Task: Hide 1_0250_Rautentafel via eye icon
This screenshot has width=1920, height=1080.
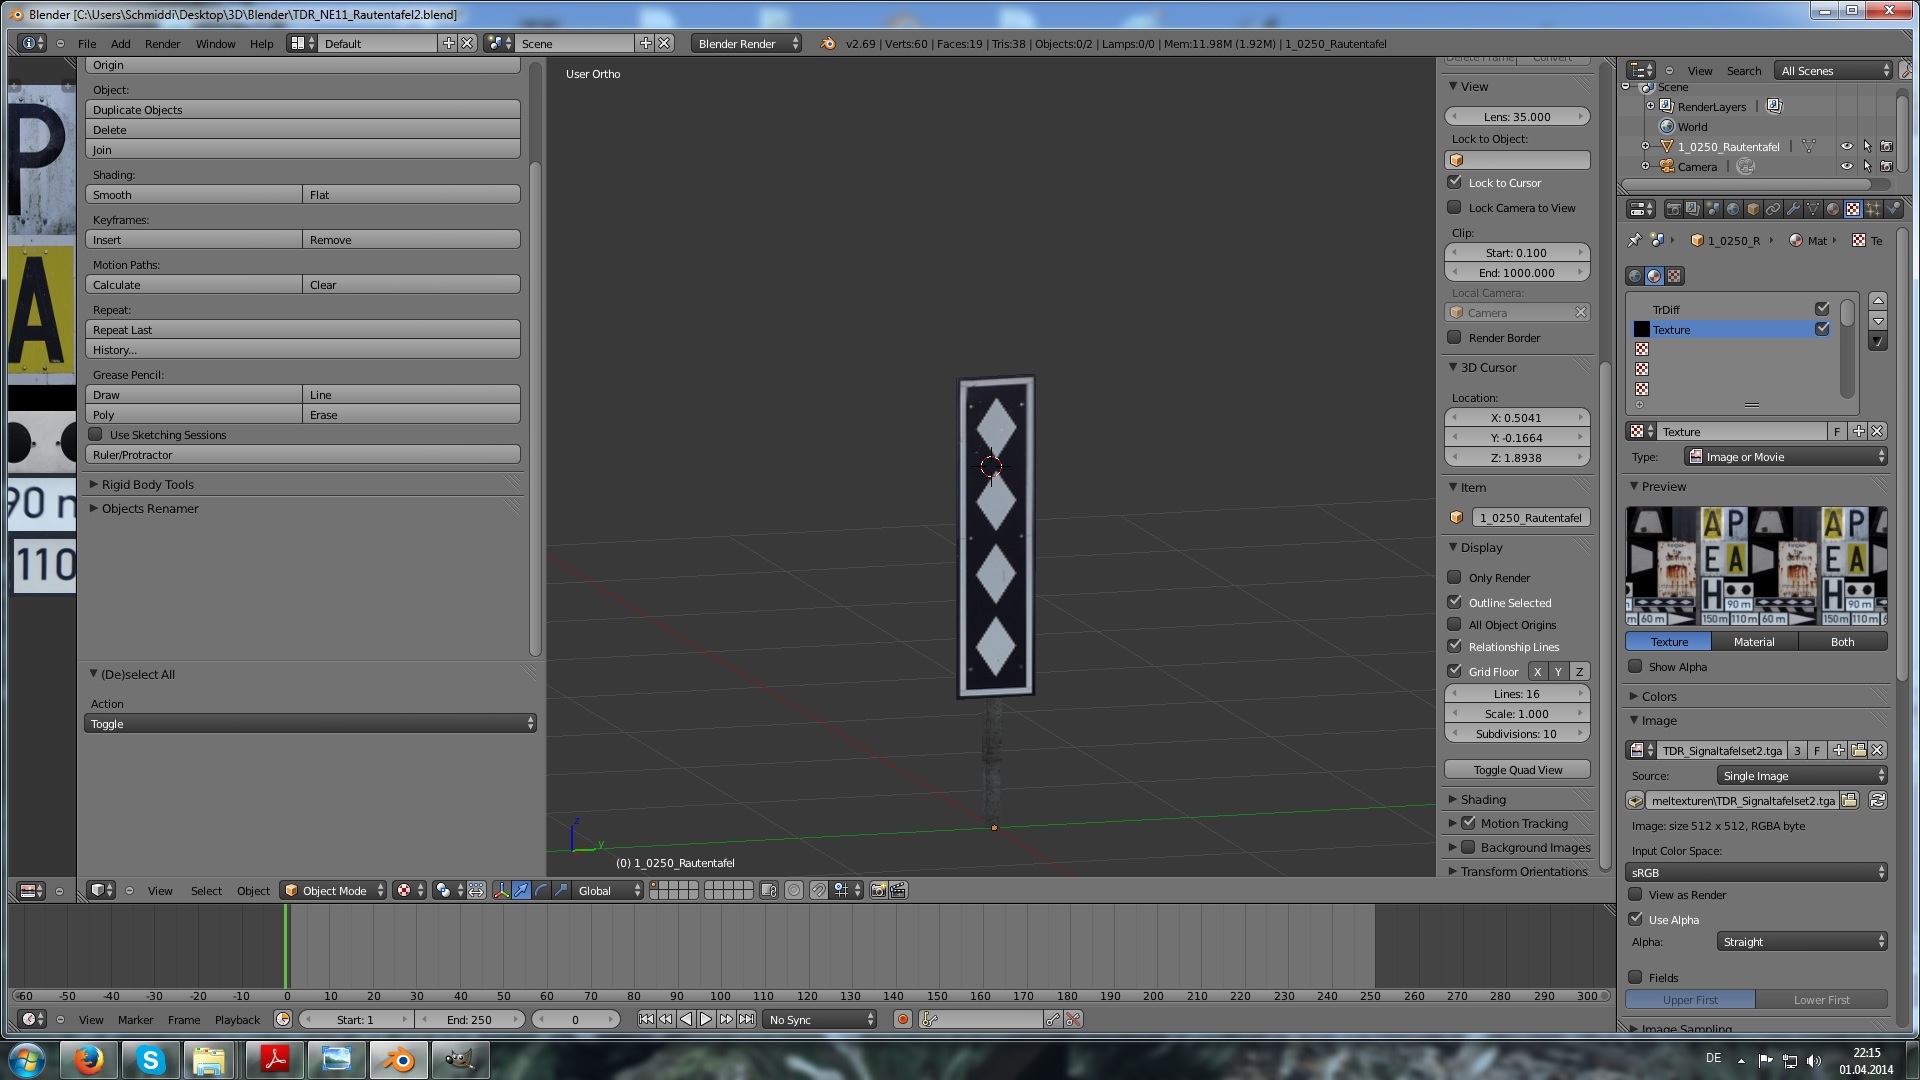Action: [x=1846, y=146]
